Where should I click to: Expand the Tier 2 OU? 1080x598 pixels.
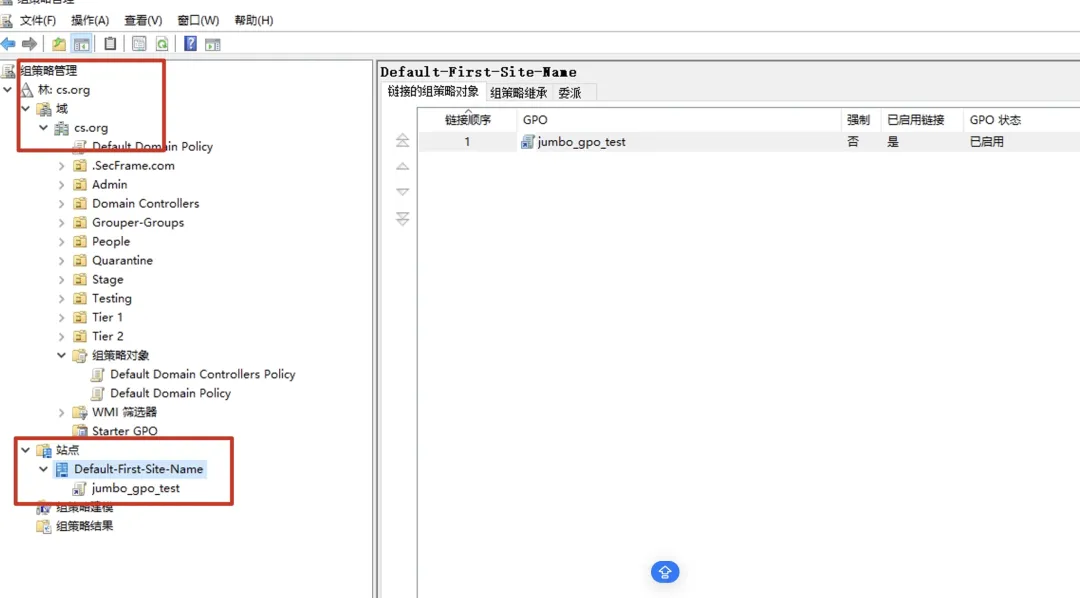[x=61, y=336]
